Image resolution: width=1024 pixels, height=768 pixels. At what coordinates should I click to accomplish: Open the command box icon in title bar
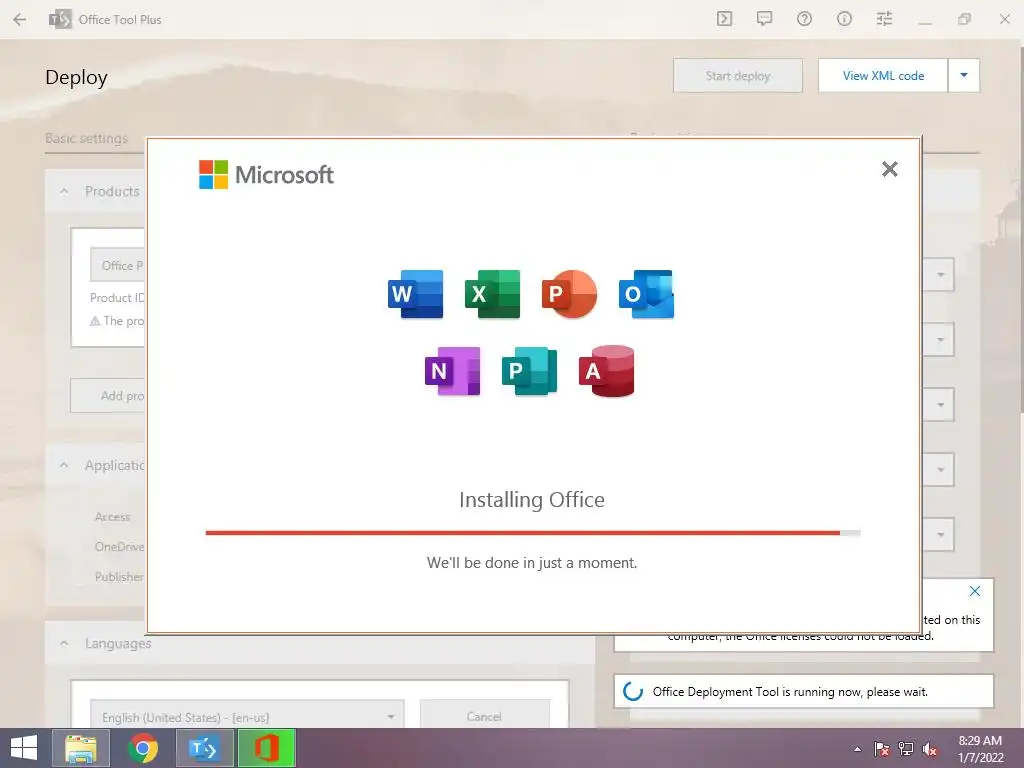[x=724, y=19]
